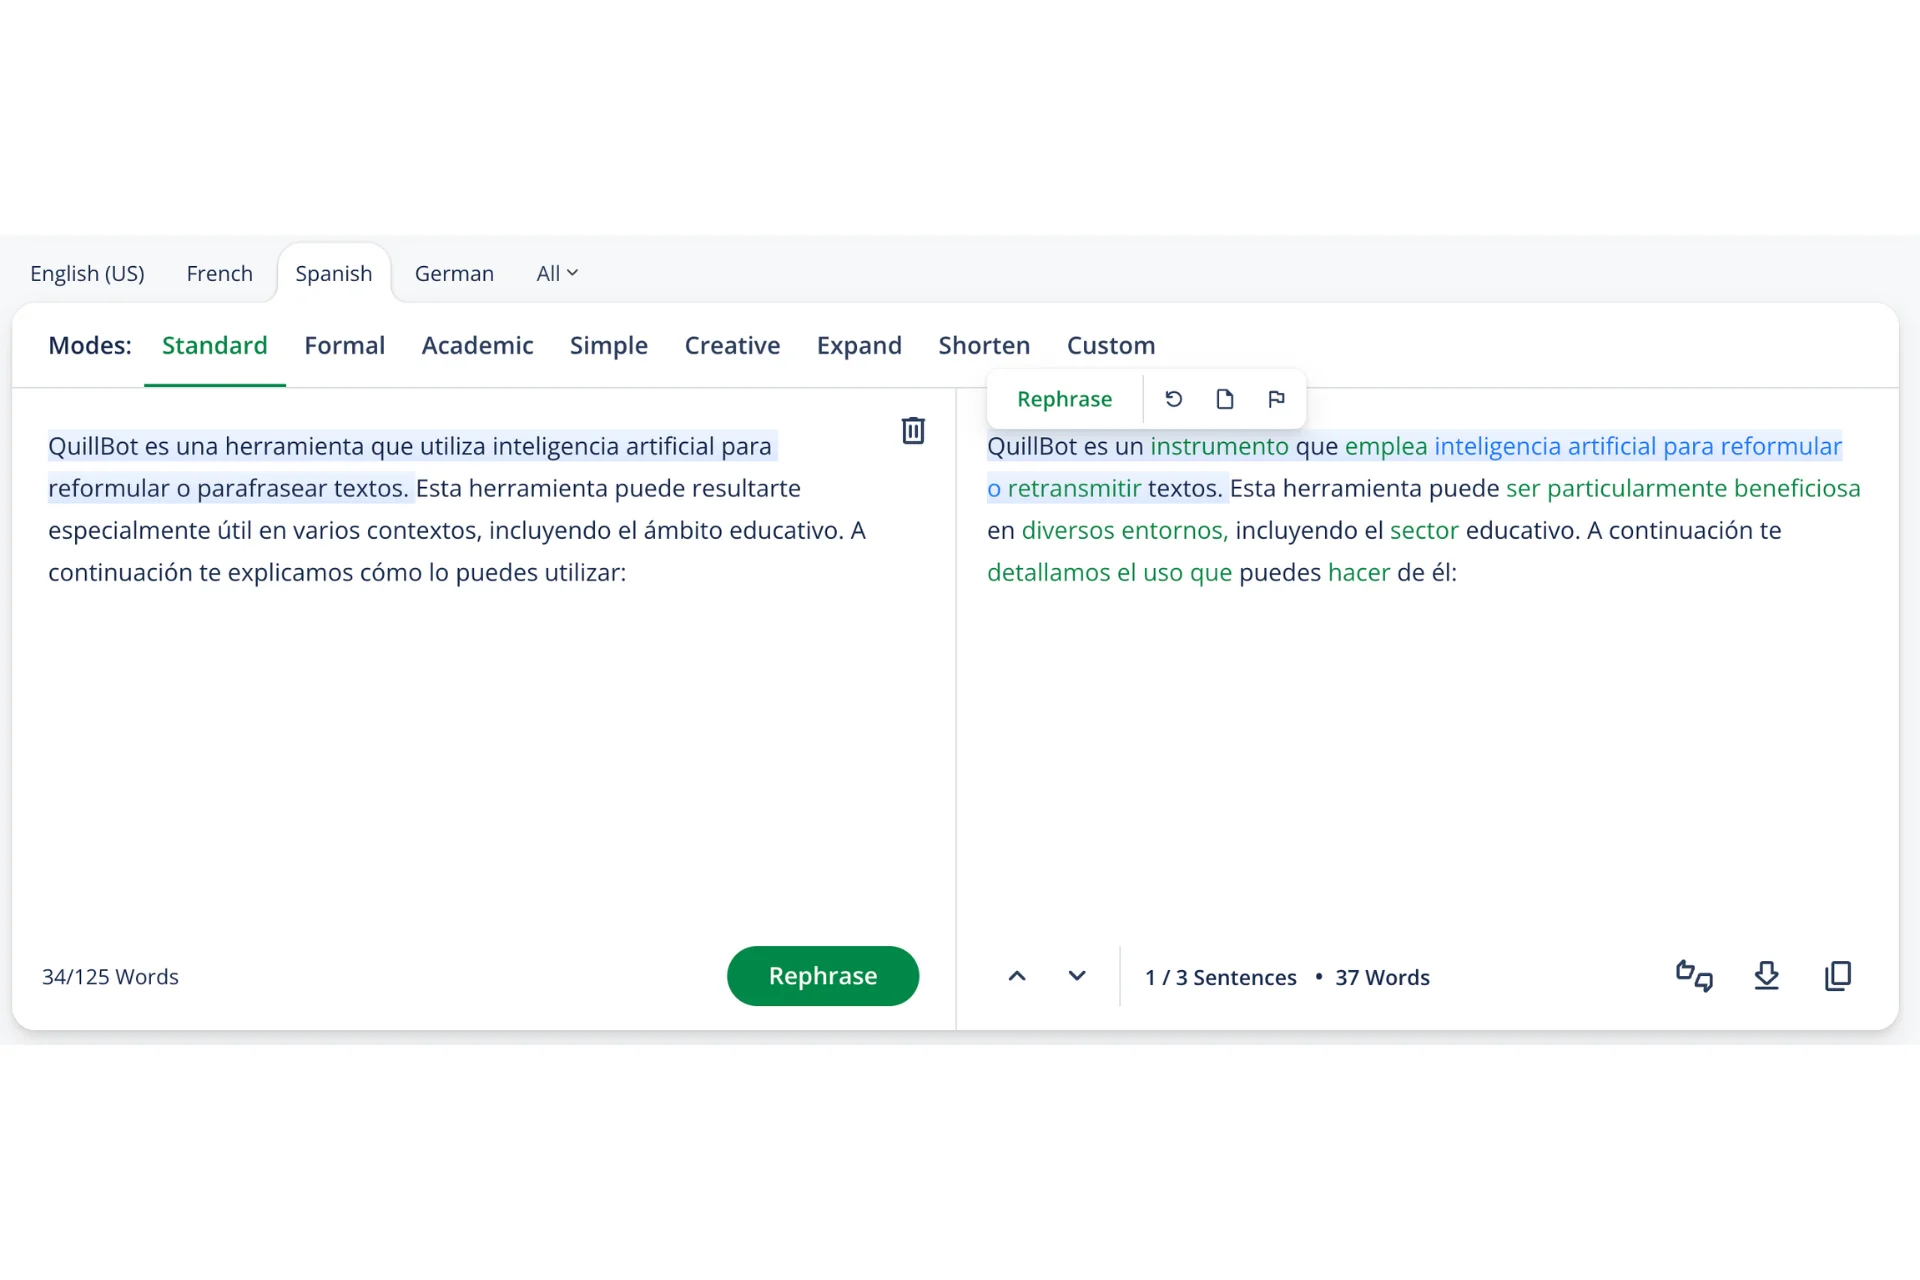Screen dimensions: 1920x1280
Task: Click the word 'beneficiosa' in output
Action: coord(1797,488)
